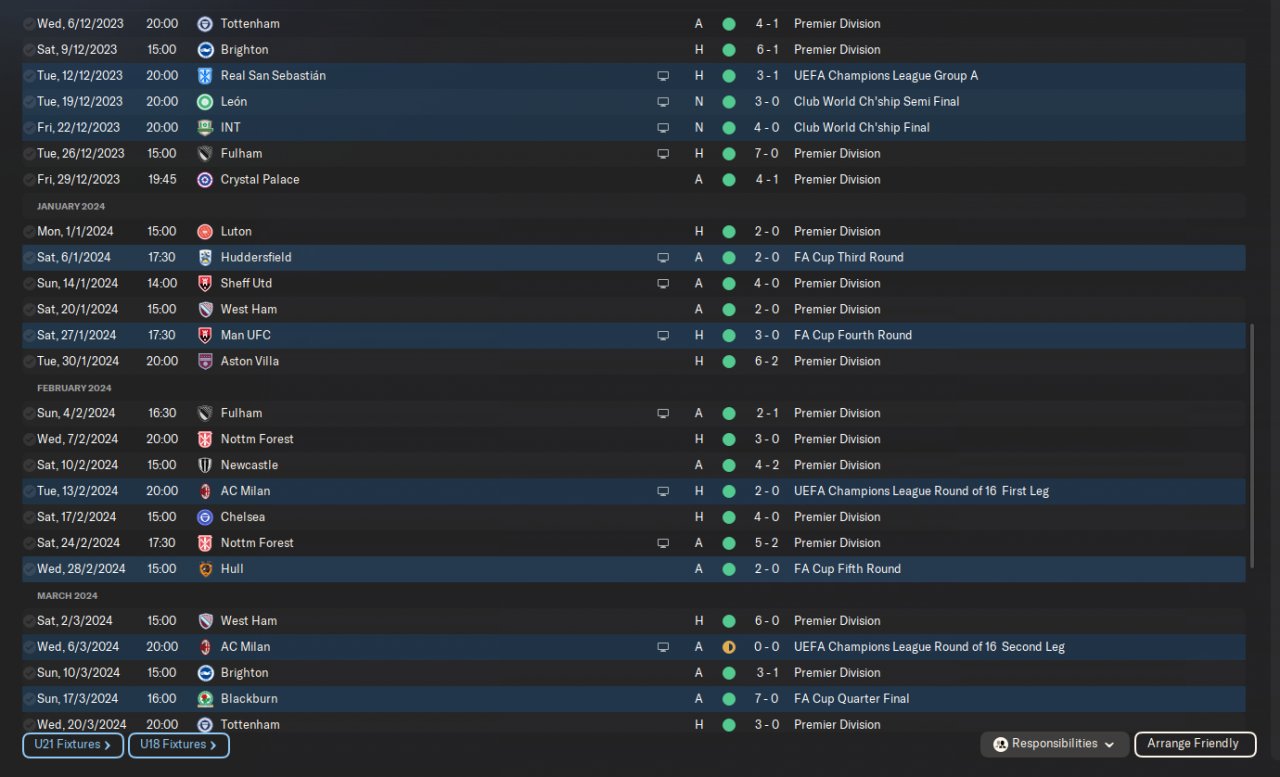Expand U18 Fixtures

(x=179, y=745)
